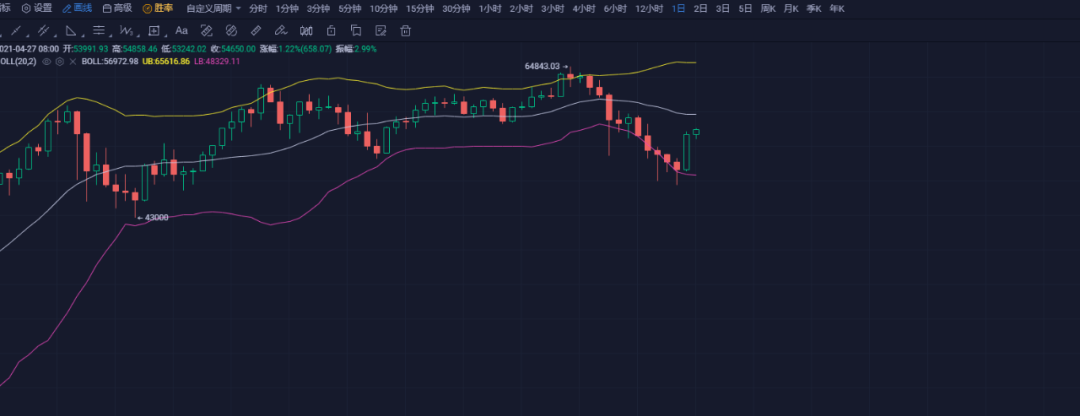Toggle the lock drawings icon
This screenshot has width=1080, height=416.
(331, 30)
